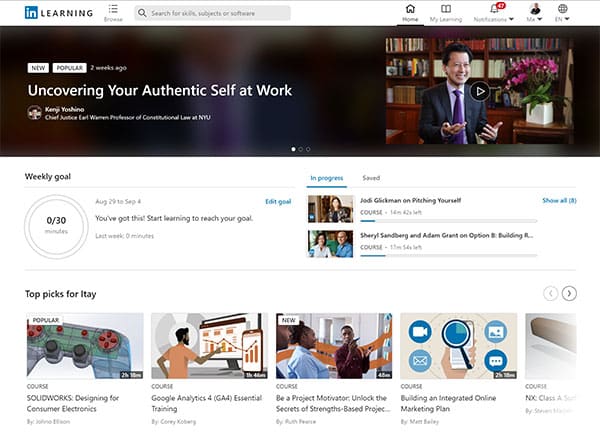Select the second carousel dot
Screen dimensions: 600x447
(x=301, y=149)
